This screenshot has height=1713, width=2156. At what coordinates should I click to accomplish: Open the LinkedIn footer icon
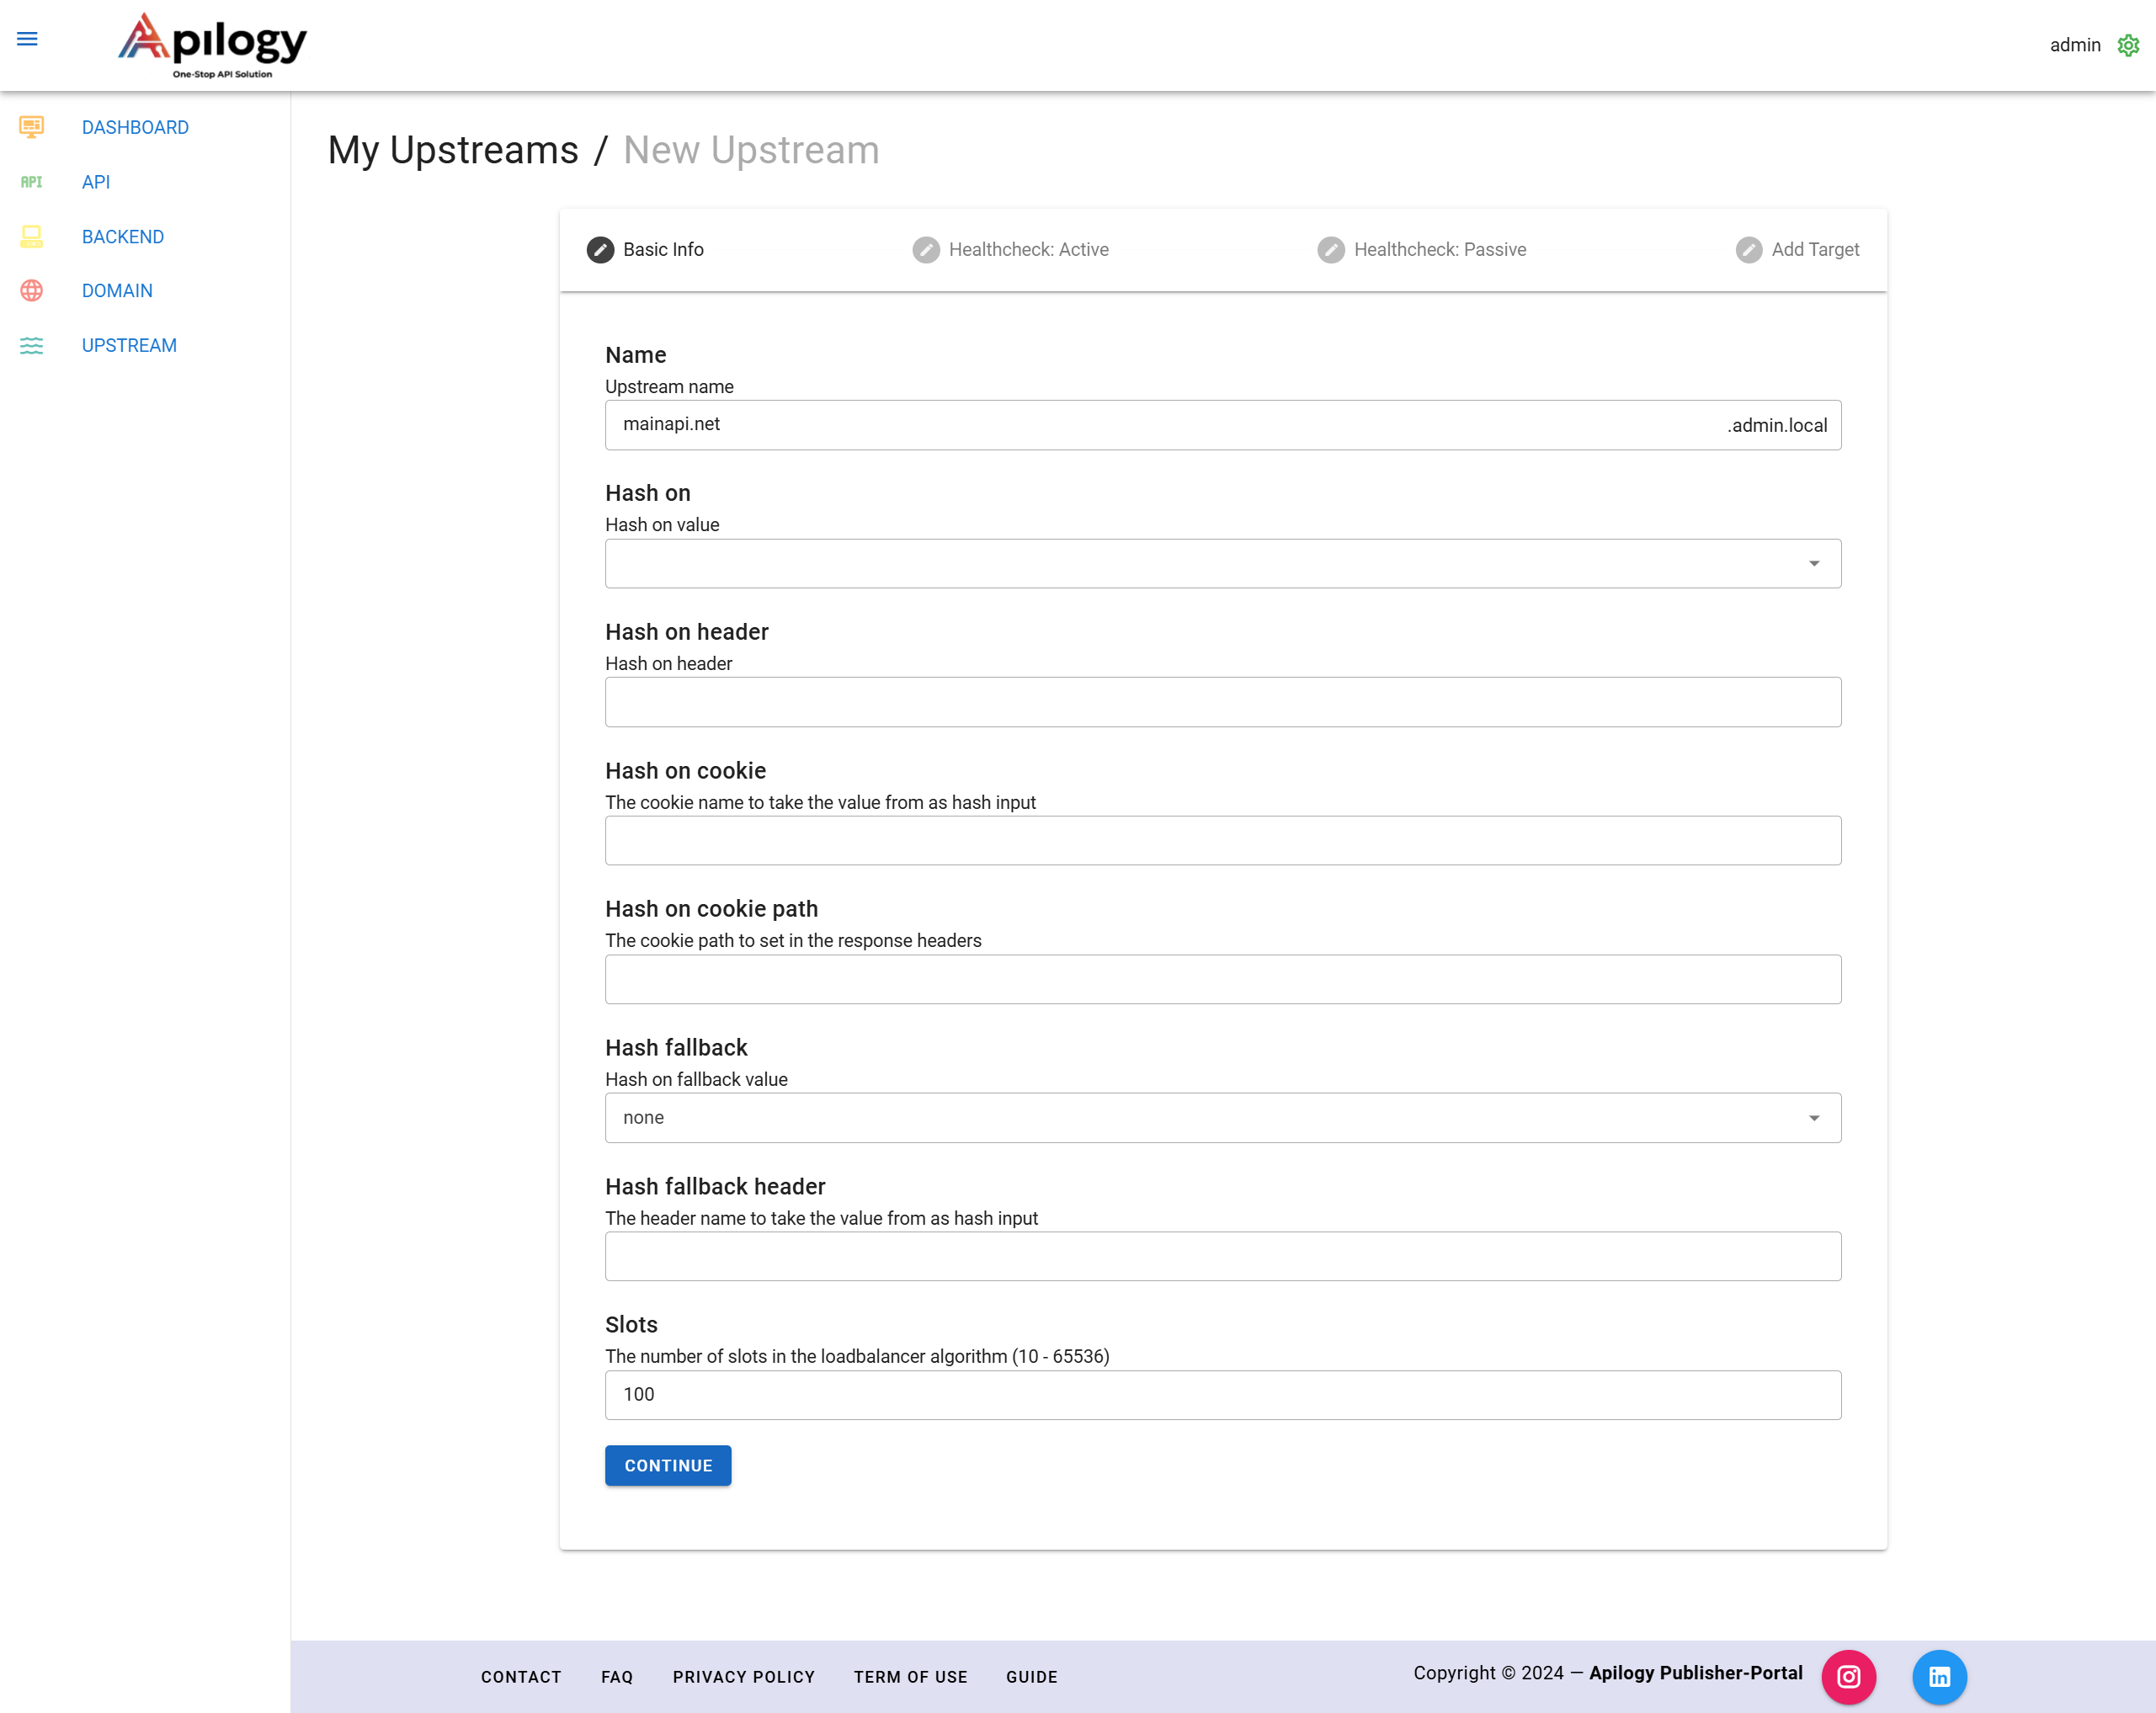(x=1939, y=1677)
